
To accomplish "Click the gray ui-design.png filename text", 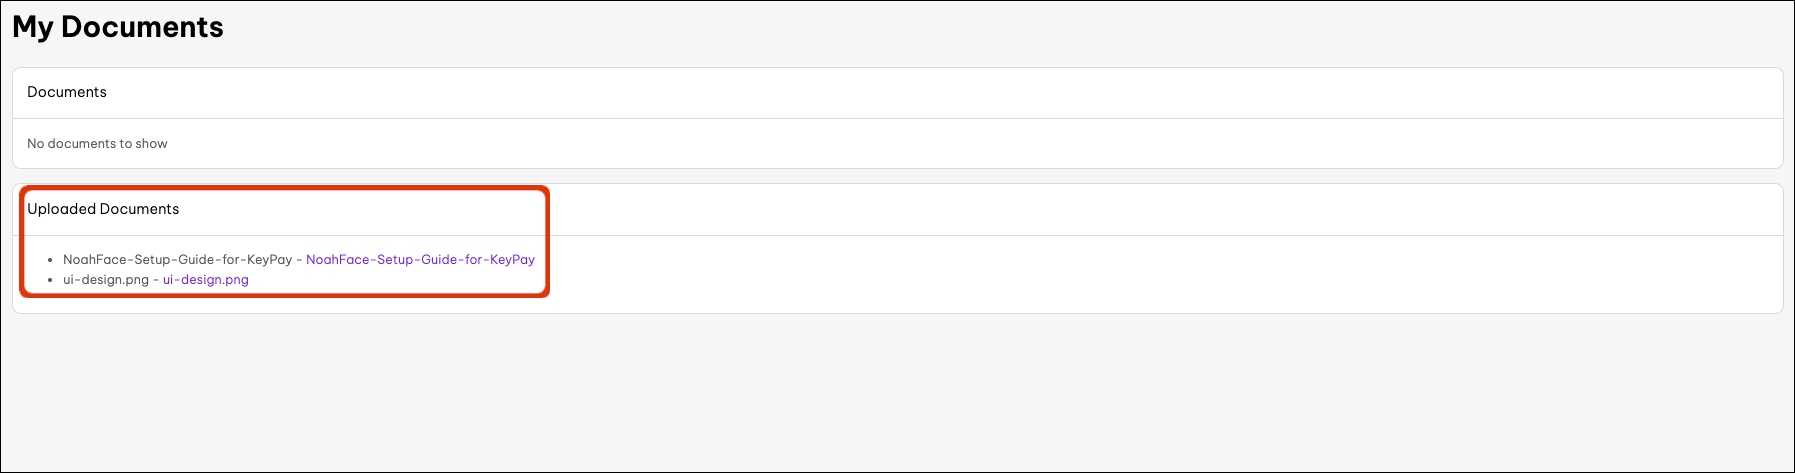I will tap(106, 280).
